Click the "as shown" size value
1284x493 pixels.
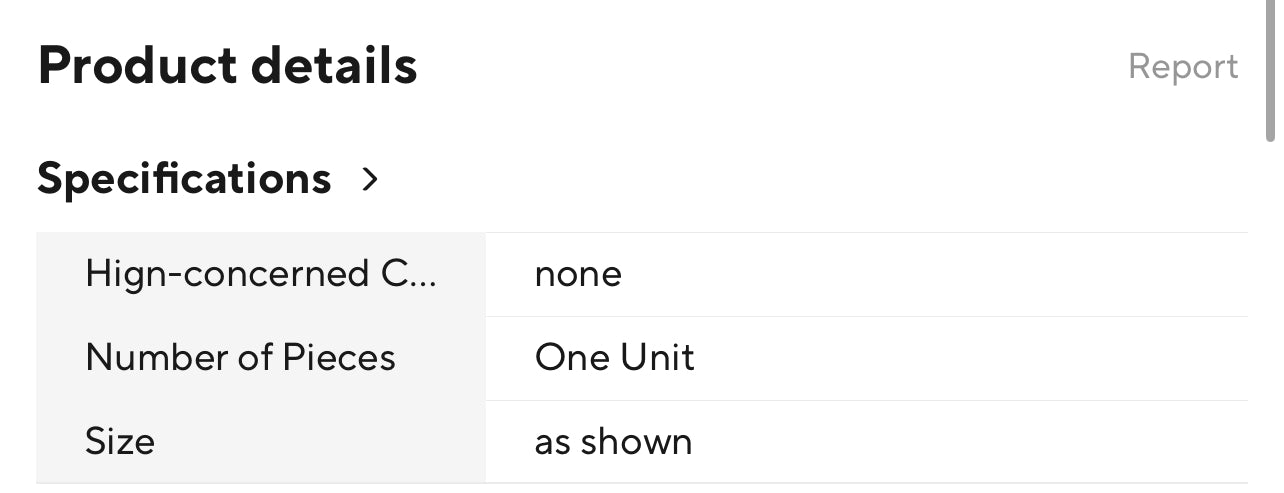613,441
